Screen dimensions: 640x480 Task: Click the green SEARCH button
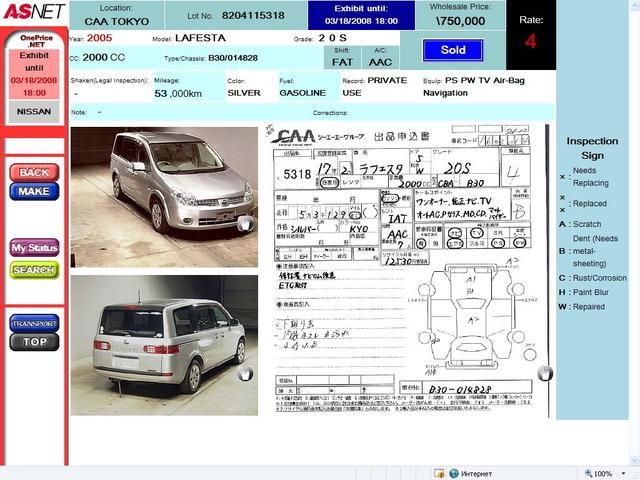click(x=34, y=270)
